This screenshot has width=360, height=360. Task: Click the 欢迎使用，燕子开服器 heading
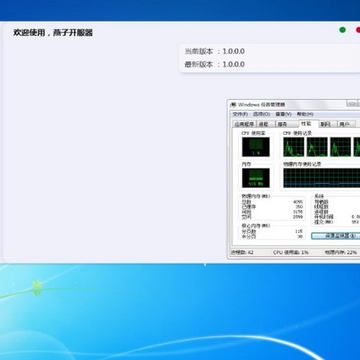pos(53,33)
